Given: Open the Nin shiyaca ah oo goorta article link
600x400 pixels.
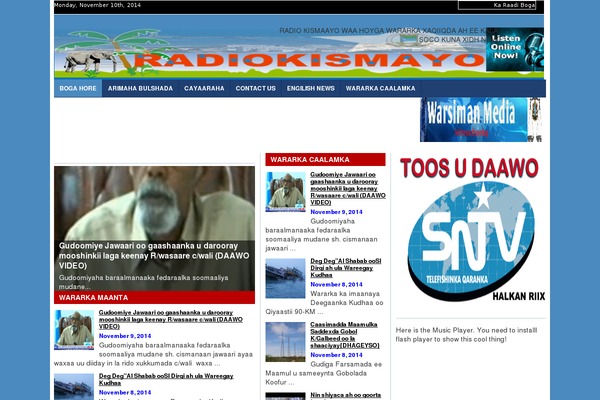Looking at the screenshot, I should [346, 395].
